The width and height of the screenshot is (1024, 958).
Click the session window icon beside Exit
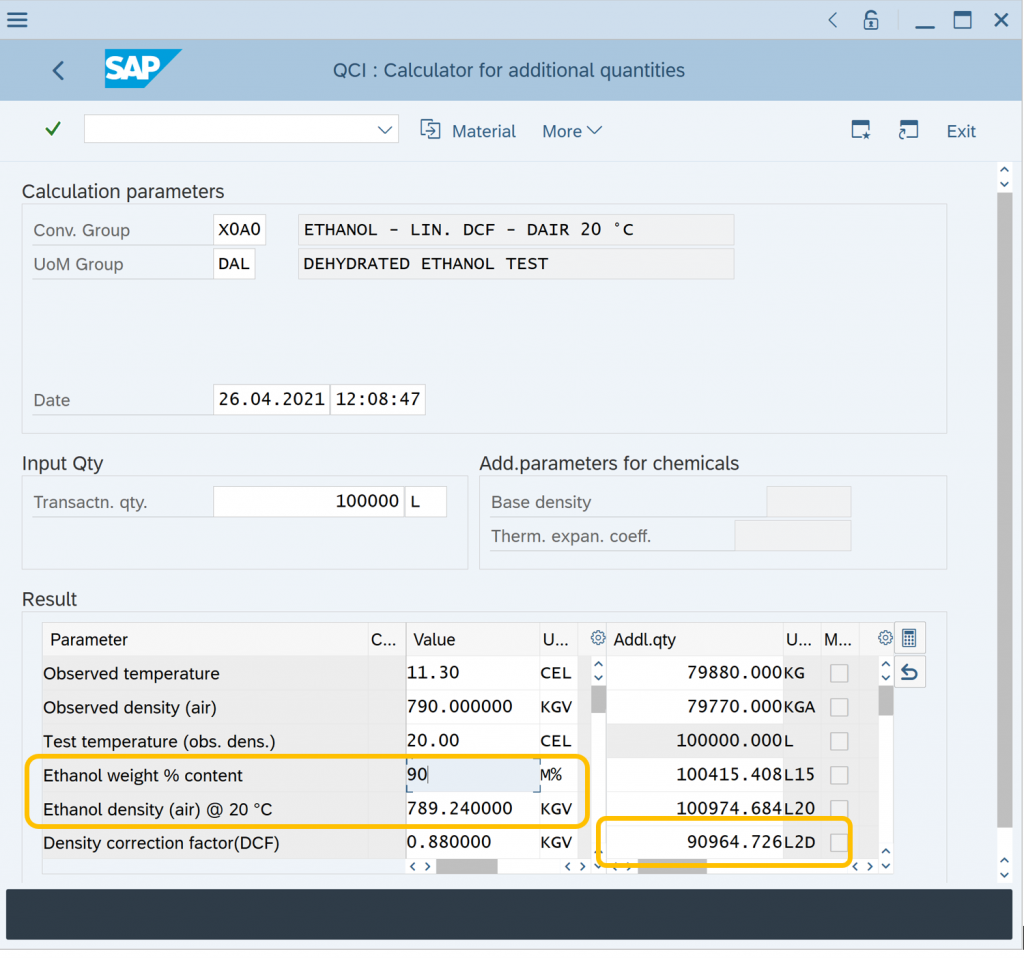908,129
